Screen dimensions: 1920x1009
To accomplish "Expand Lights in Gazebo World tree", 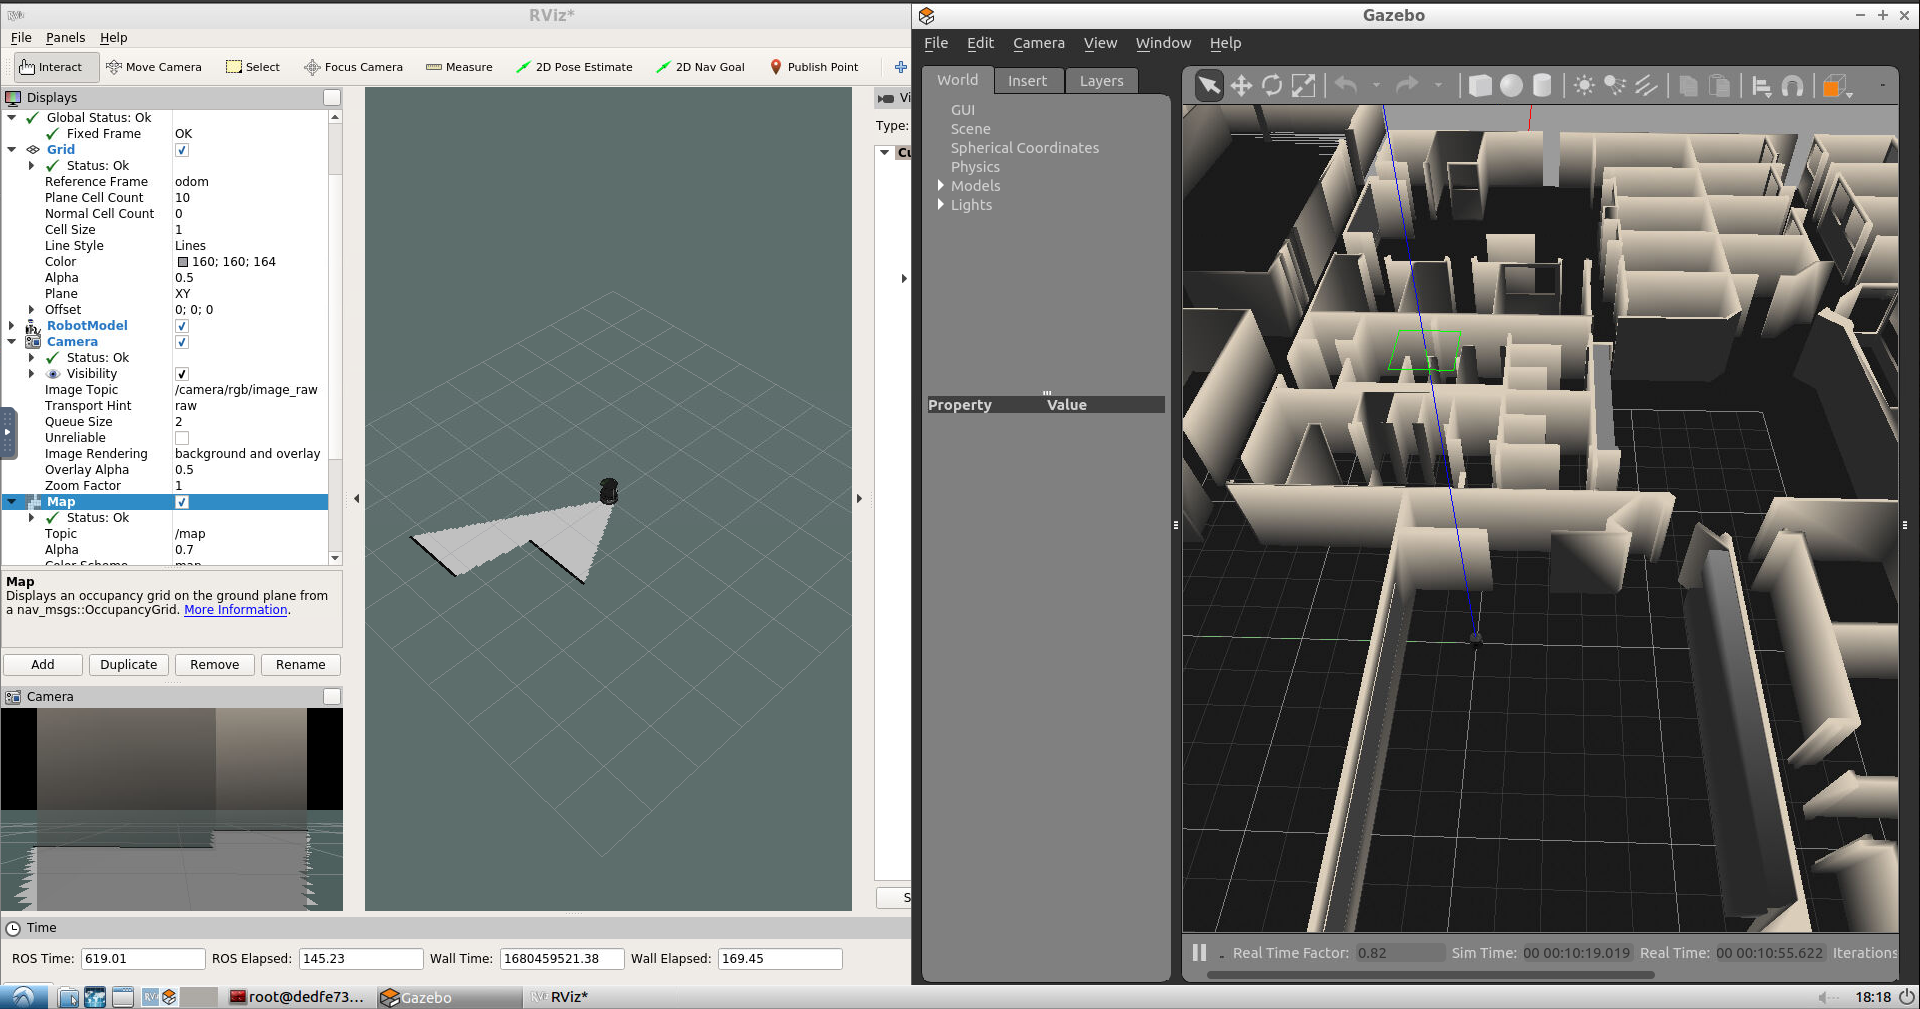I will point(941,205).
